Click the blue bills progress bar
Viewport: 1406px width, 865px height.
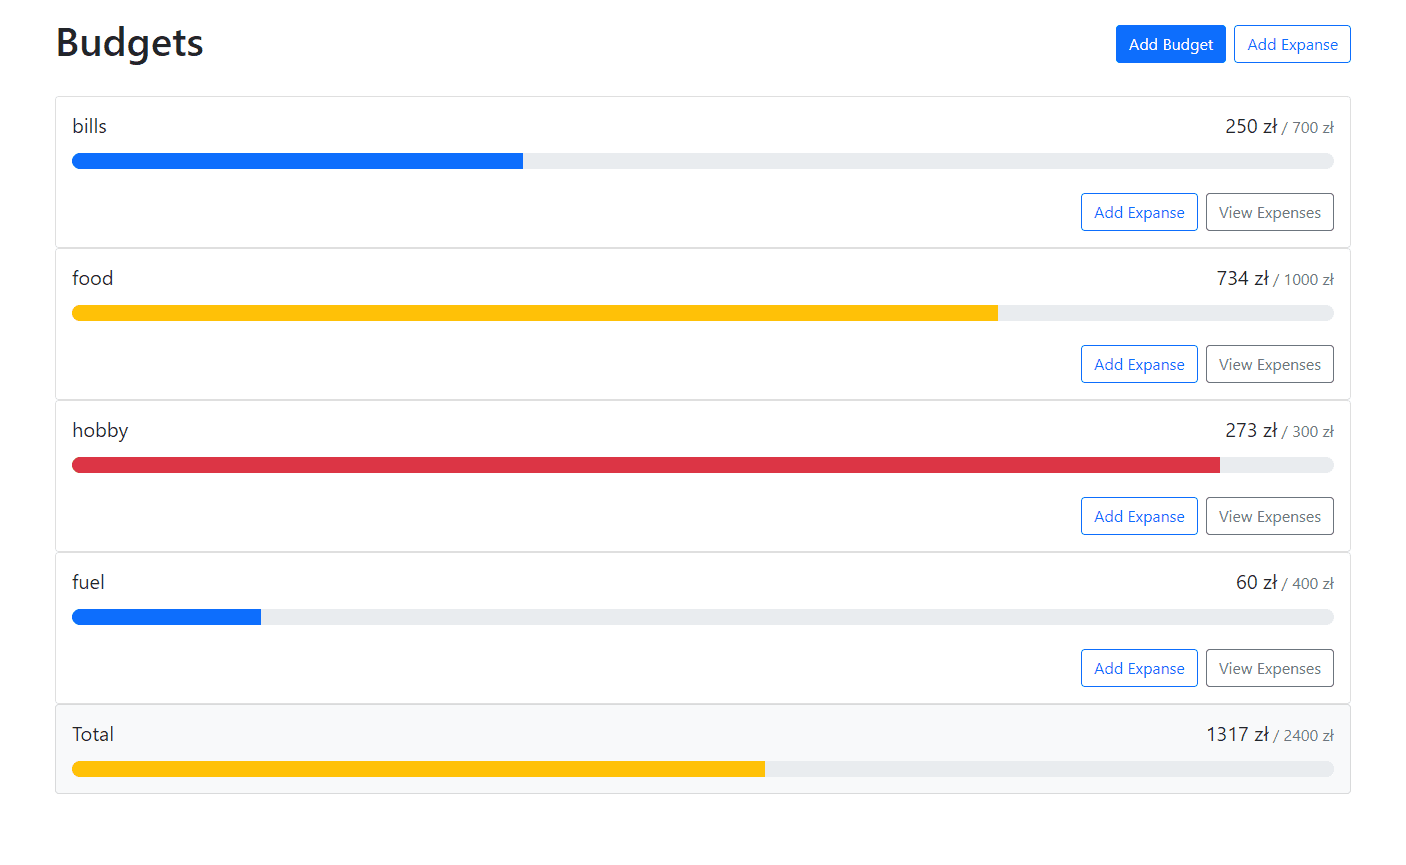(298, 161)
